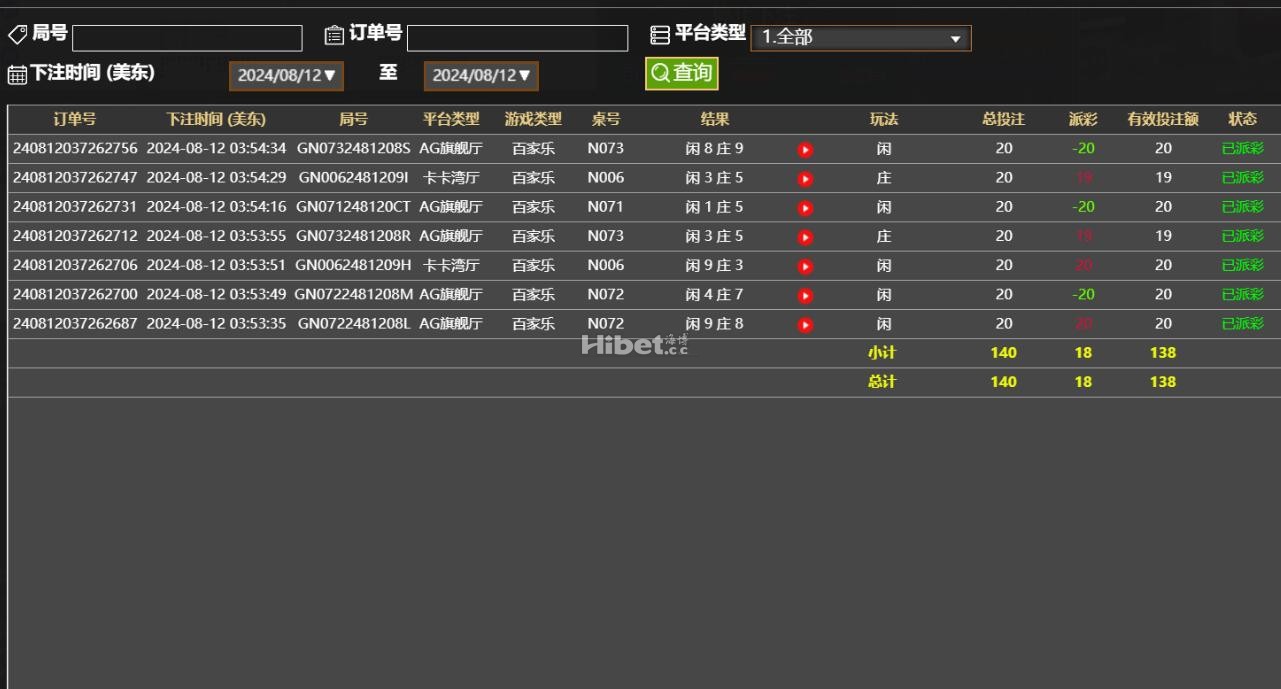
Task: Select order number 240812037262756
Action: (75, 148)
